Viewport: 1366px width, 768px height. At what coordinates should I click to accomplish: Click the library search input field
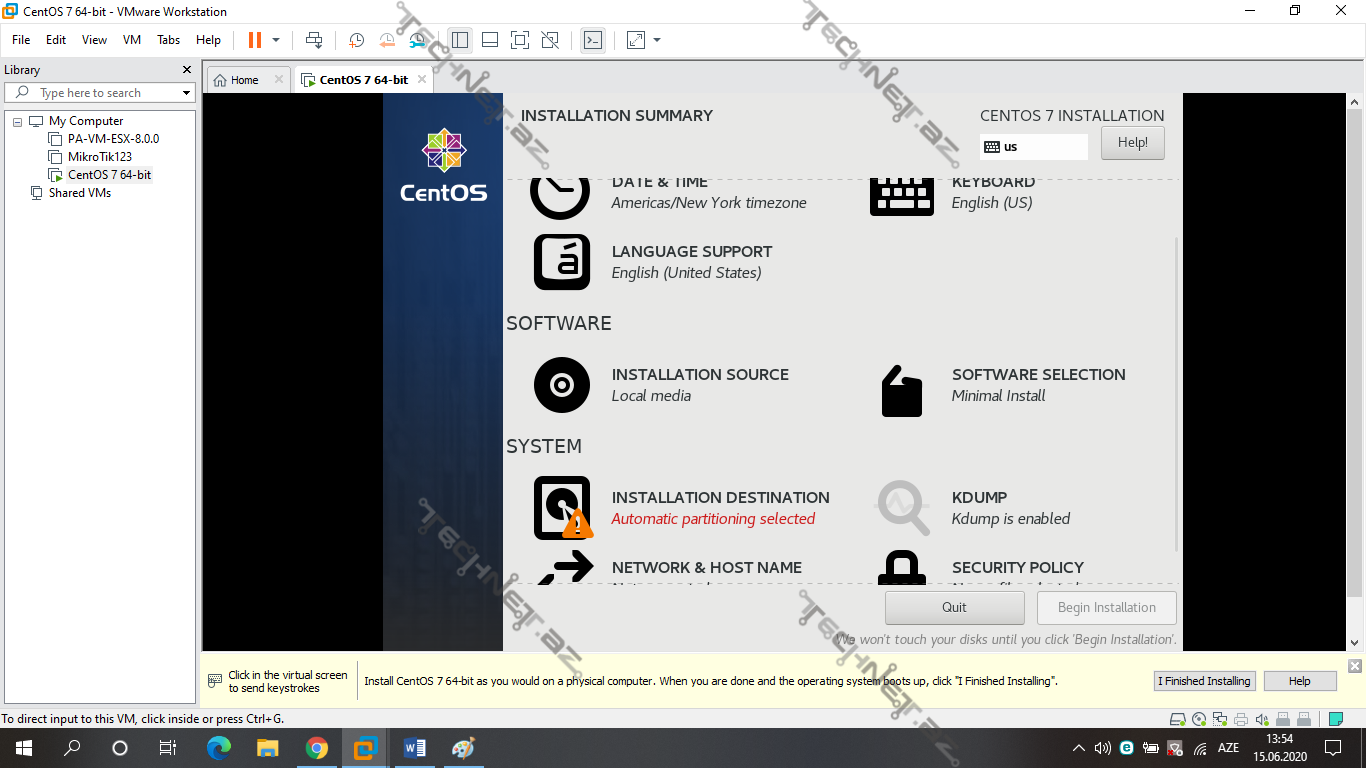tap(100, 93)
